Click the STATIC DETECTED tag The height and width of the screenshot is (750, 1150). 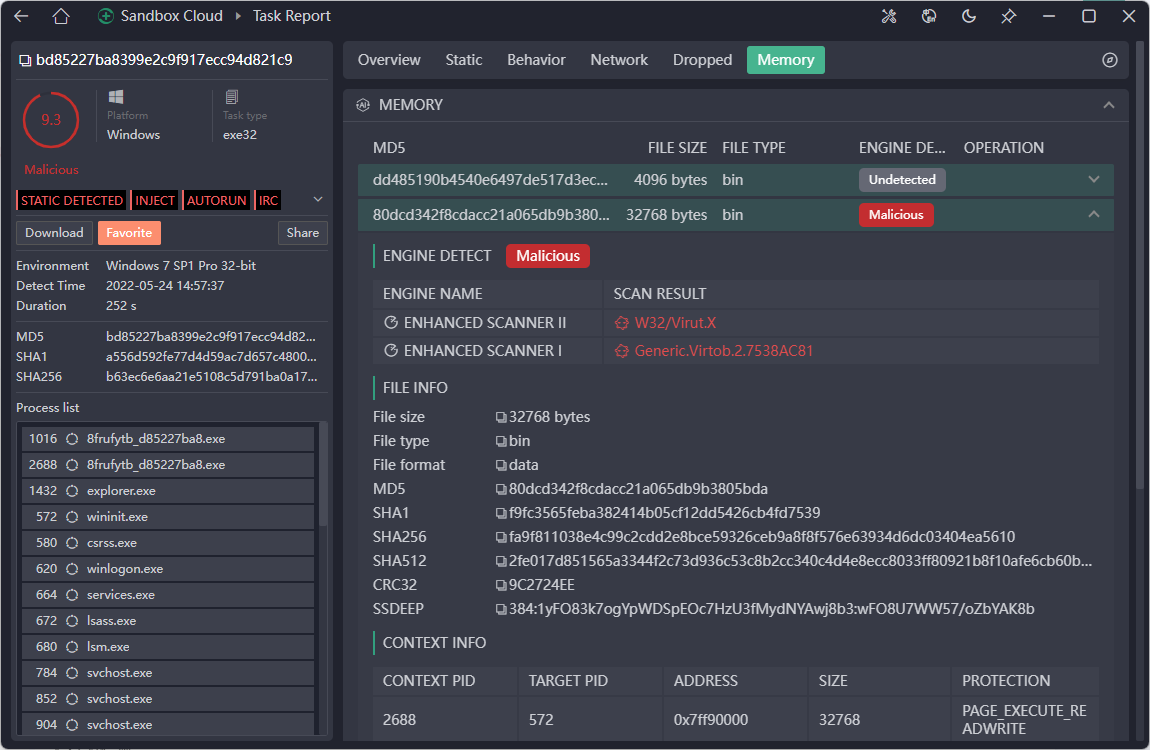[x=71, y=200]
